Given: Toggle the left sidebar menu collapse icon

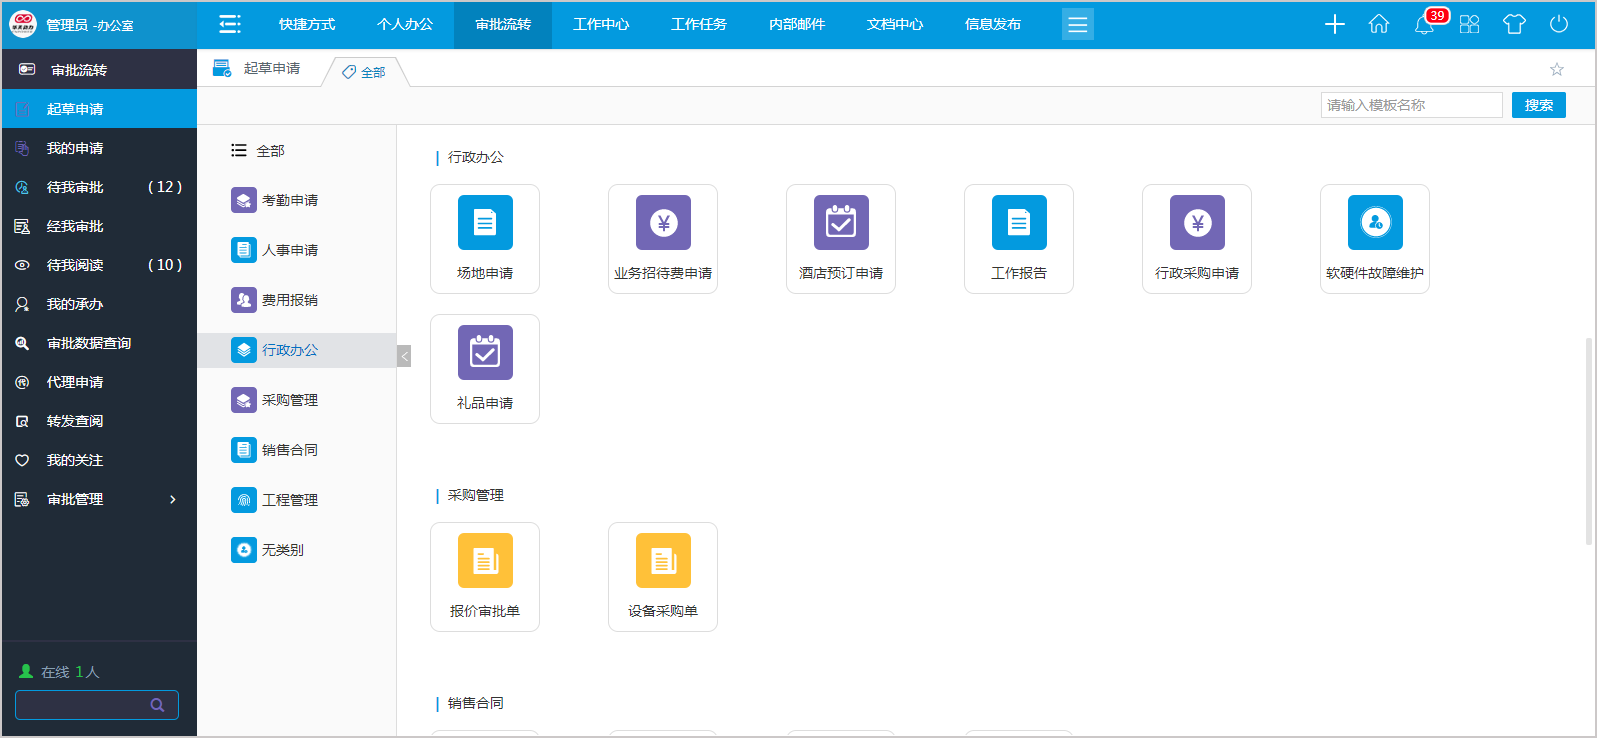Looking at the screenshot, I should [x=230, y=25].
